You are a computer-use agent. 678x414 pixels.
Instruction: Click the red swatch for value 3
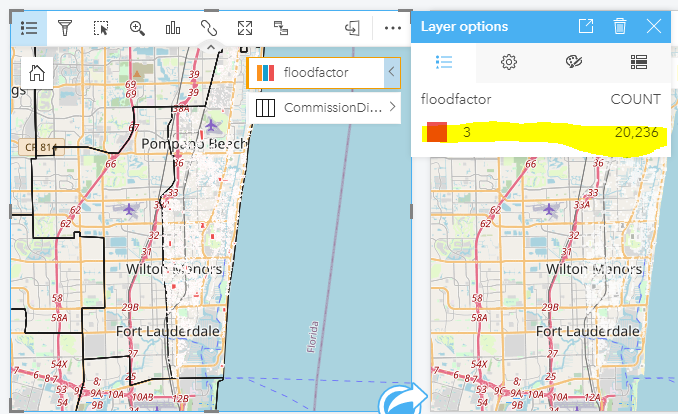tap(437, 132)
